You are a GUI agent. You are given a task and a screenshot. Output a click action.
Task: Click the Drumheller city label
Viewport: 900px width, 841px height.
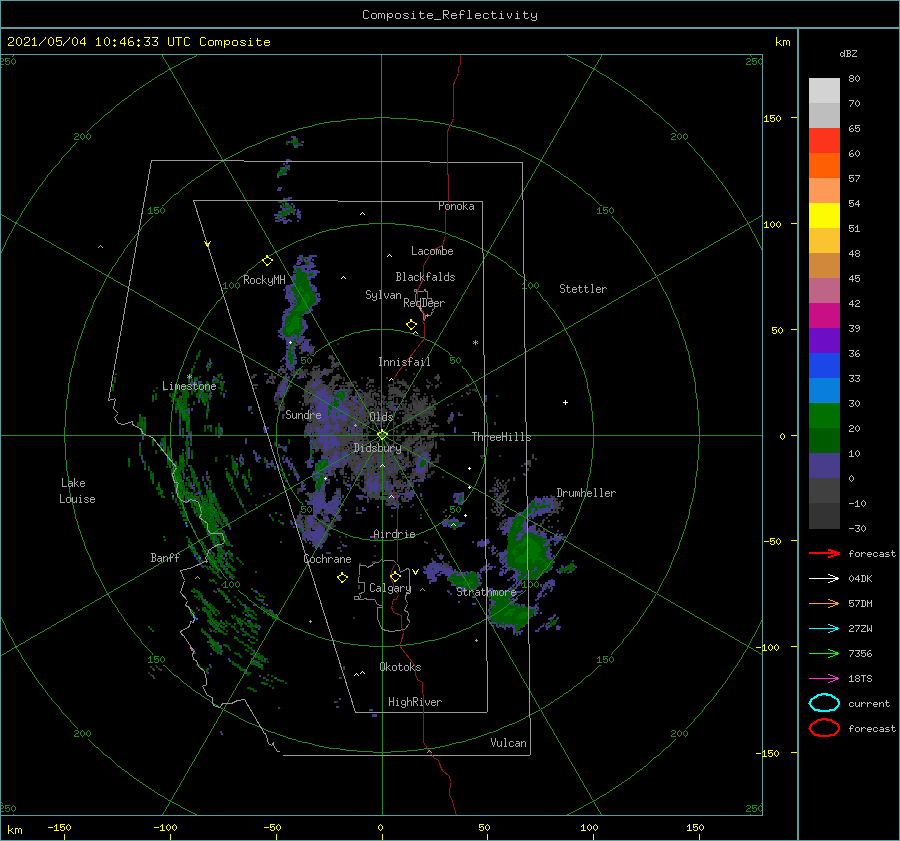[586, 493]
